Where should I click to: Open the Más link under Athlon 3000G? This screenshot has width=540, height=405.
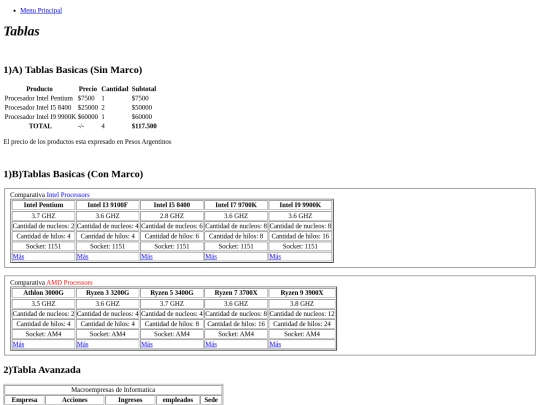click(x=18, y=344)
